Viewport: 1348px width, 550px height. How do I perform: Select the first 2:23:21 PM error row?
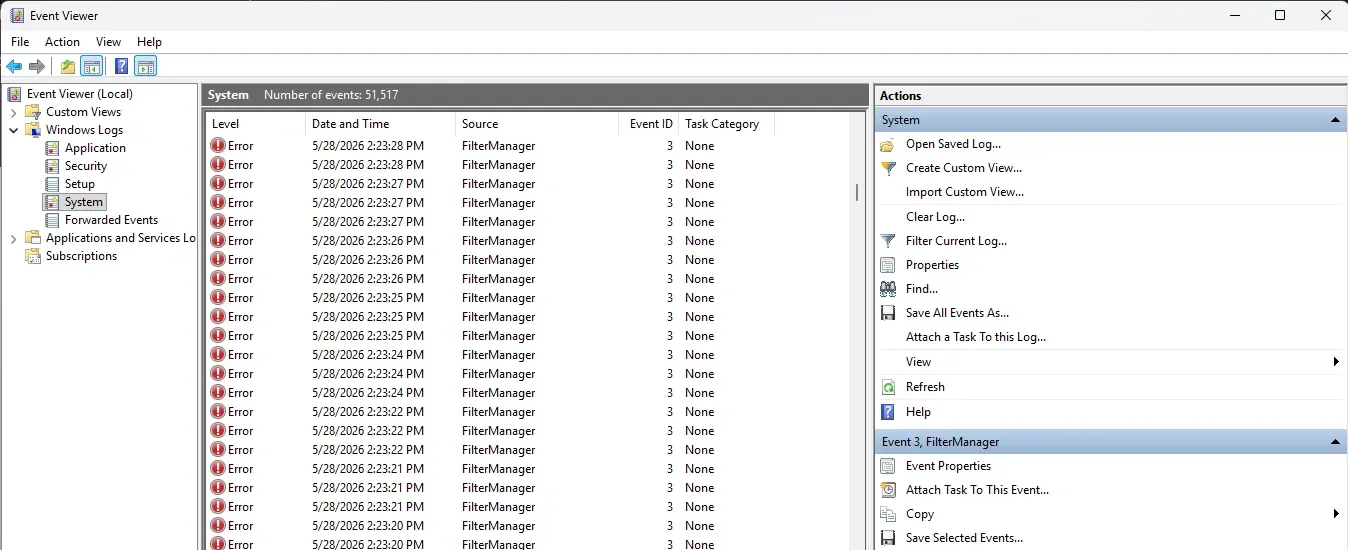528,469
